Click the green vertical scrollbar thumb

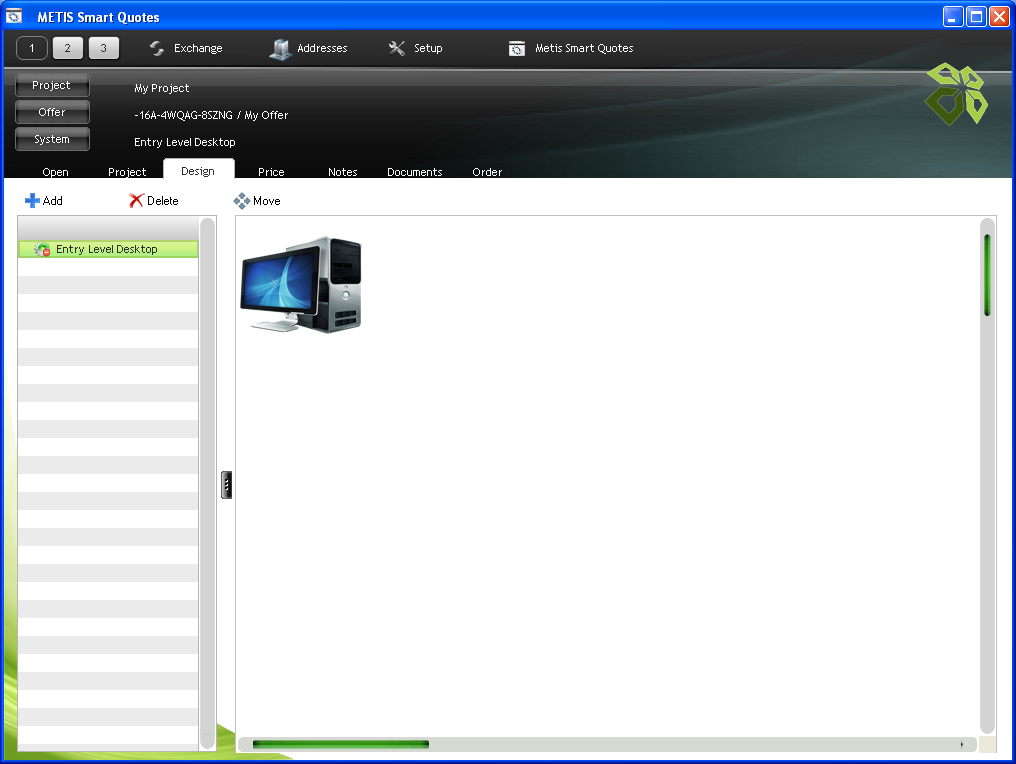click(987, 275)
